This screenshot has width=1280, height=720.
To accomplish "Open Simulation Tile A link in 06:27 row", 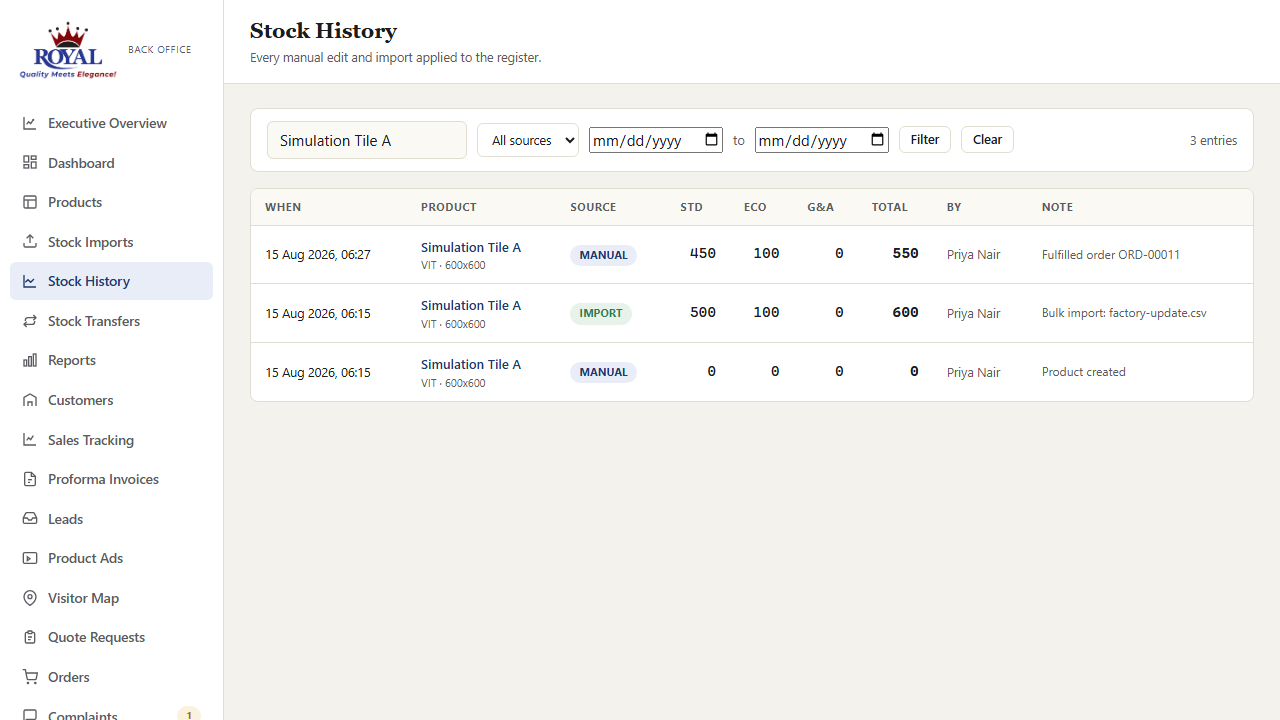I will click(x=471, y=247).
